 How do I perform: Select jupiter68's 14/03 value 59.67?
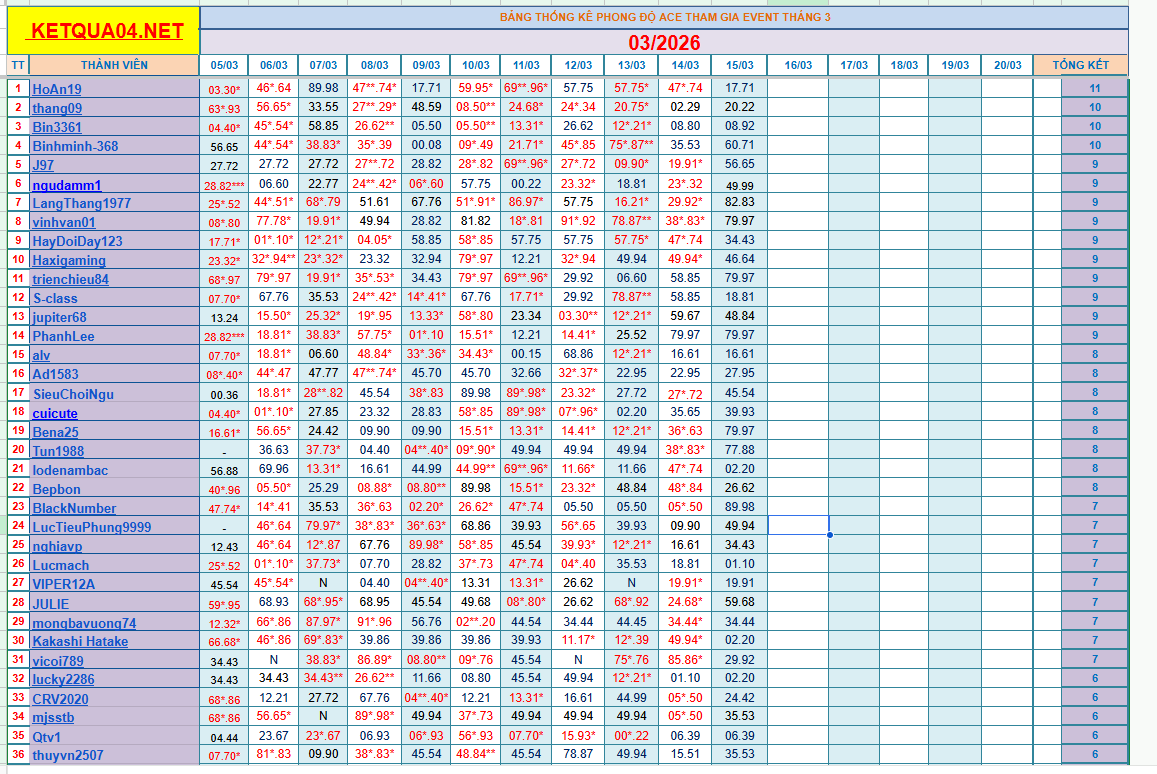pos(685,315)
